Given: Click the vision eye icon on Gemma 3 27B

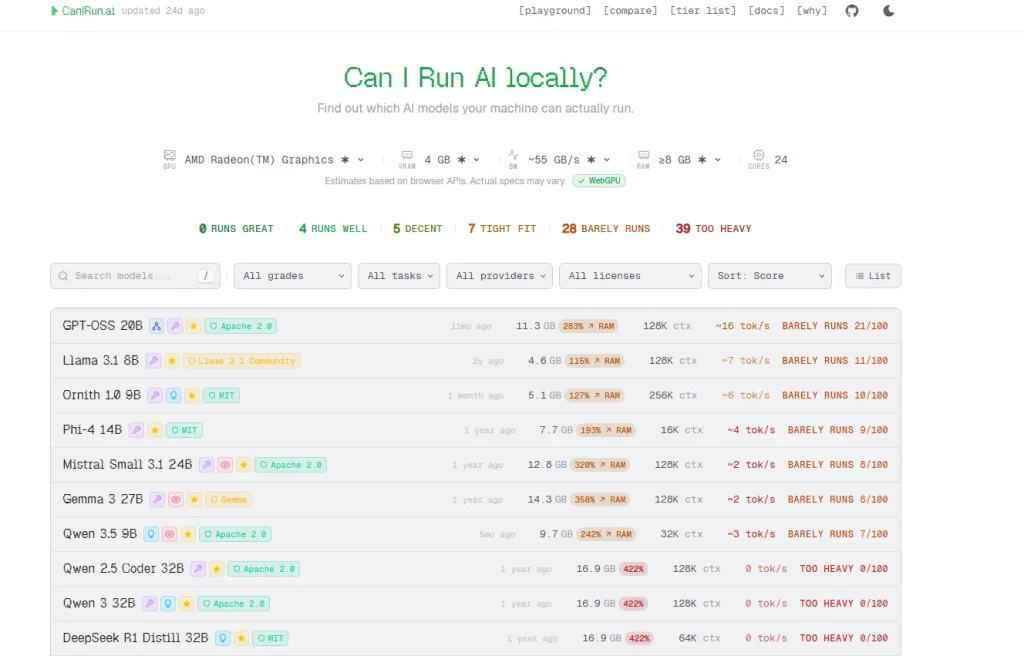Looking at the screenshot, I should [176, 499].
